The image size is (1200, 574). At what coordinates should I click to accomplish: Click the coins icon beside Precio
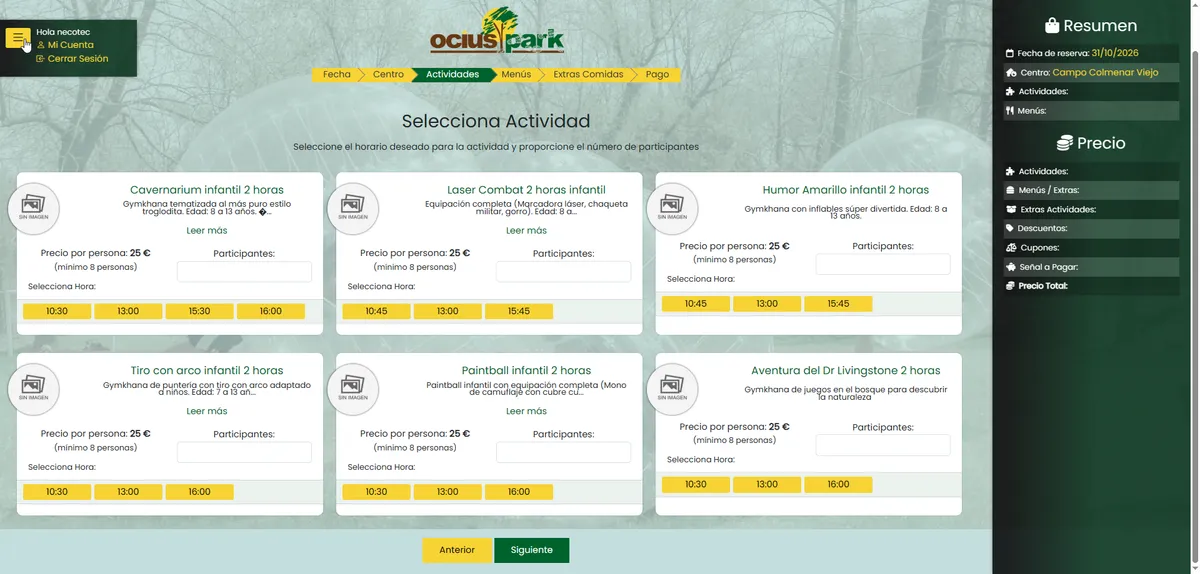[x=1065, y=143]
